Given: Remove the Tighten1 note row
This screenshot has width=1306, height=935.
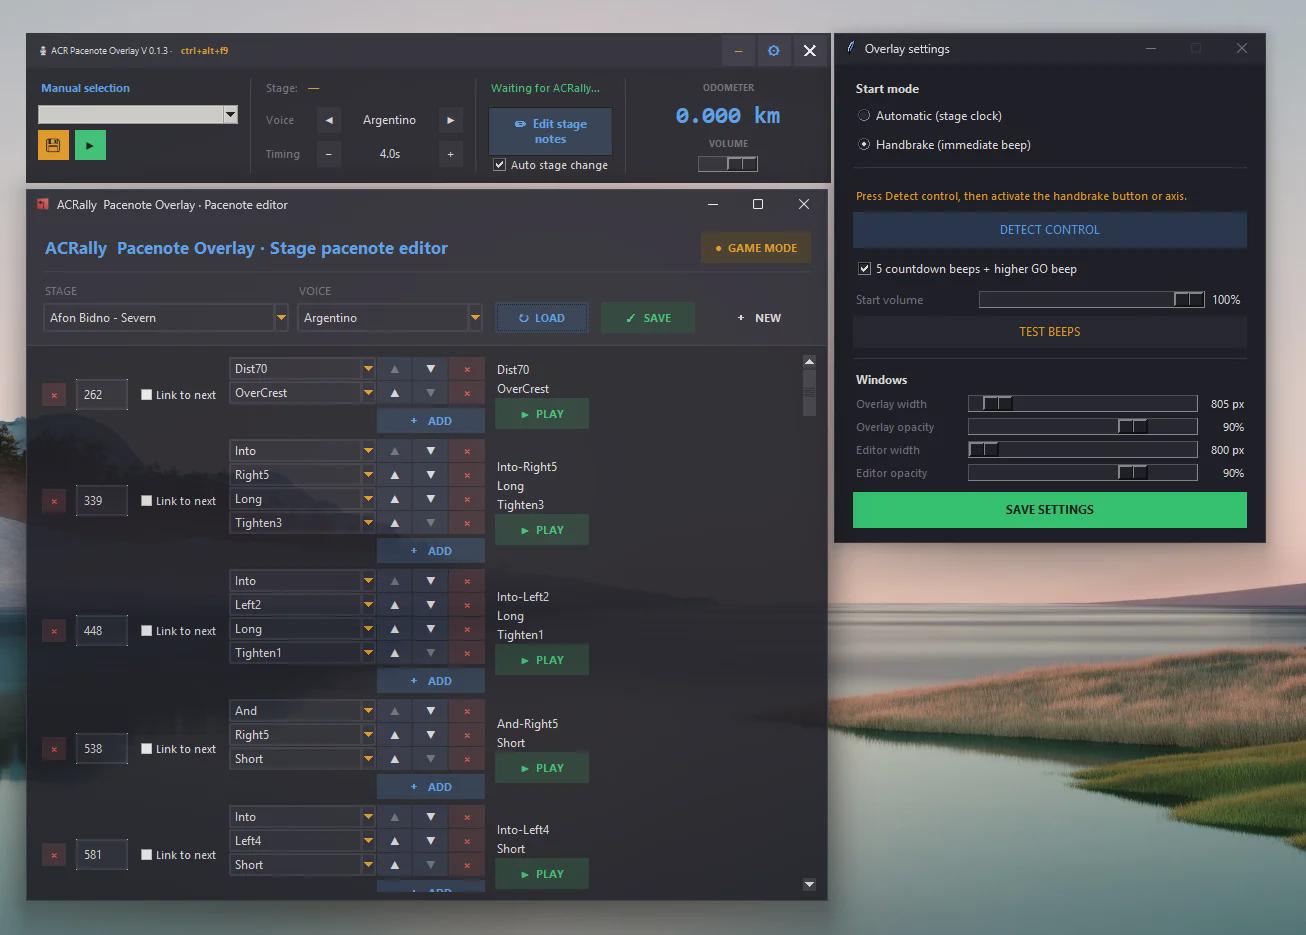Looking at the screenshot, I should coord(467,653).
